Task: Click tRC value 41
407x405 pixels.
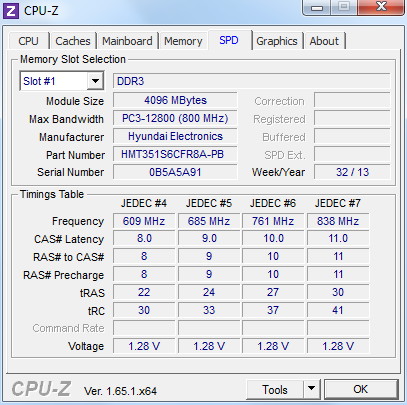Action: tap(338, 310)
